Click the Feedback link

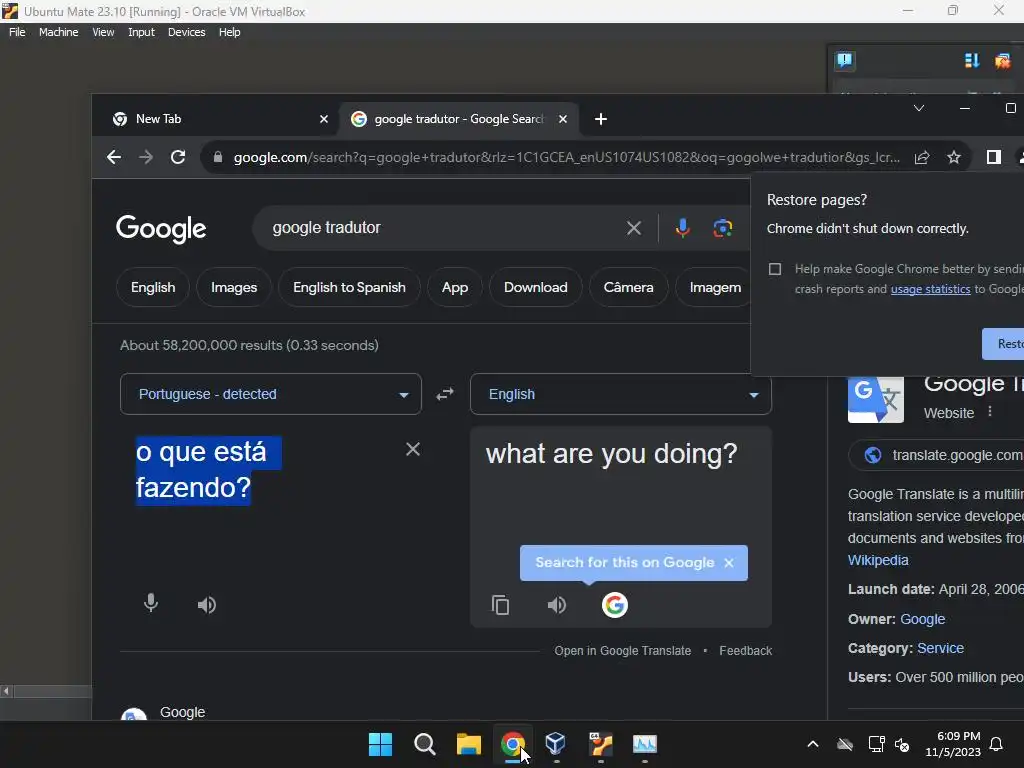click(745, 650)
